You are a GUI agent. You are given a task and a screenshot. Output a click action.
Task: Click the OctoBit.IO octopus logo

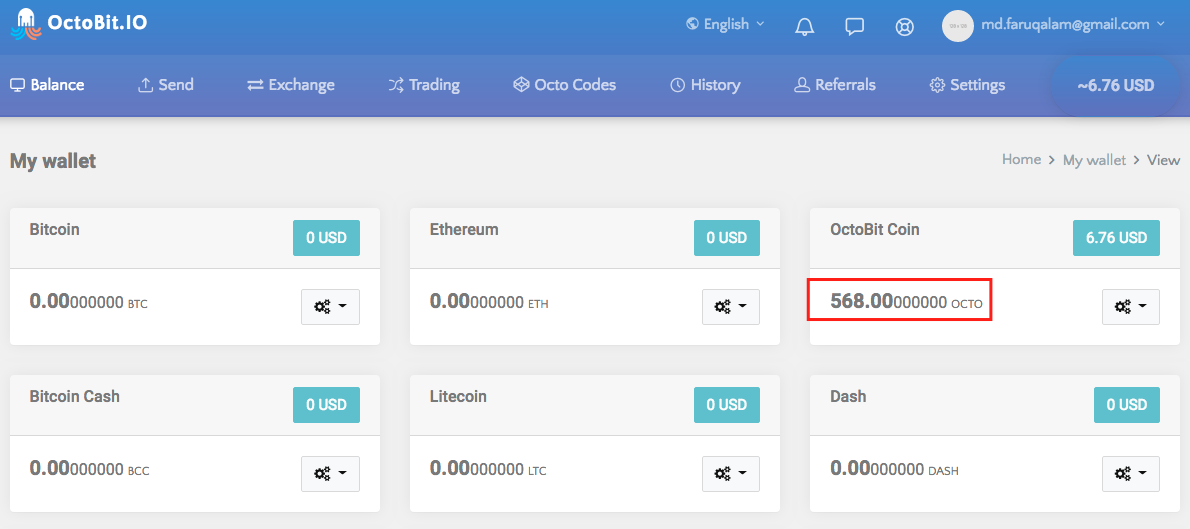25,24
